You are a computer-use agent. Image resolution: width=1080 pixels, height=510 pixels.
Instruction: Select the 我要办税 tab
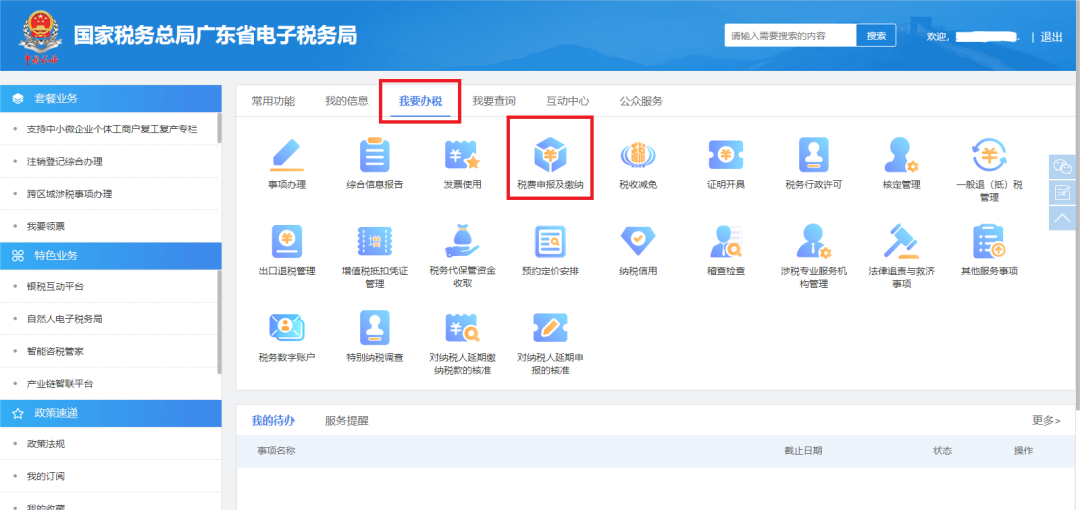[420, 101]
